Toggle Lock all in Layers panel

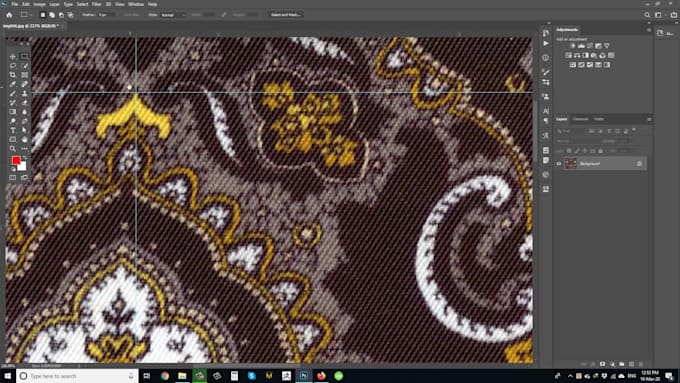pyautogui.click(x=601, y=151)
